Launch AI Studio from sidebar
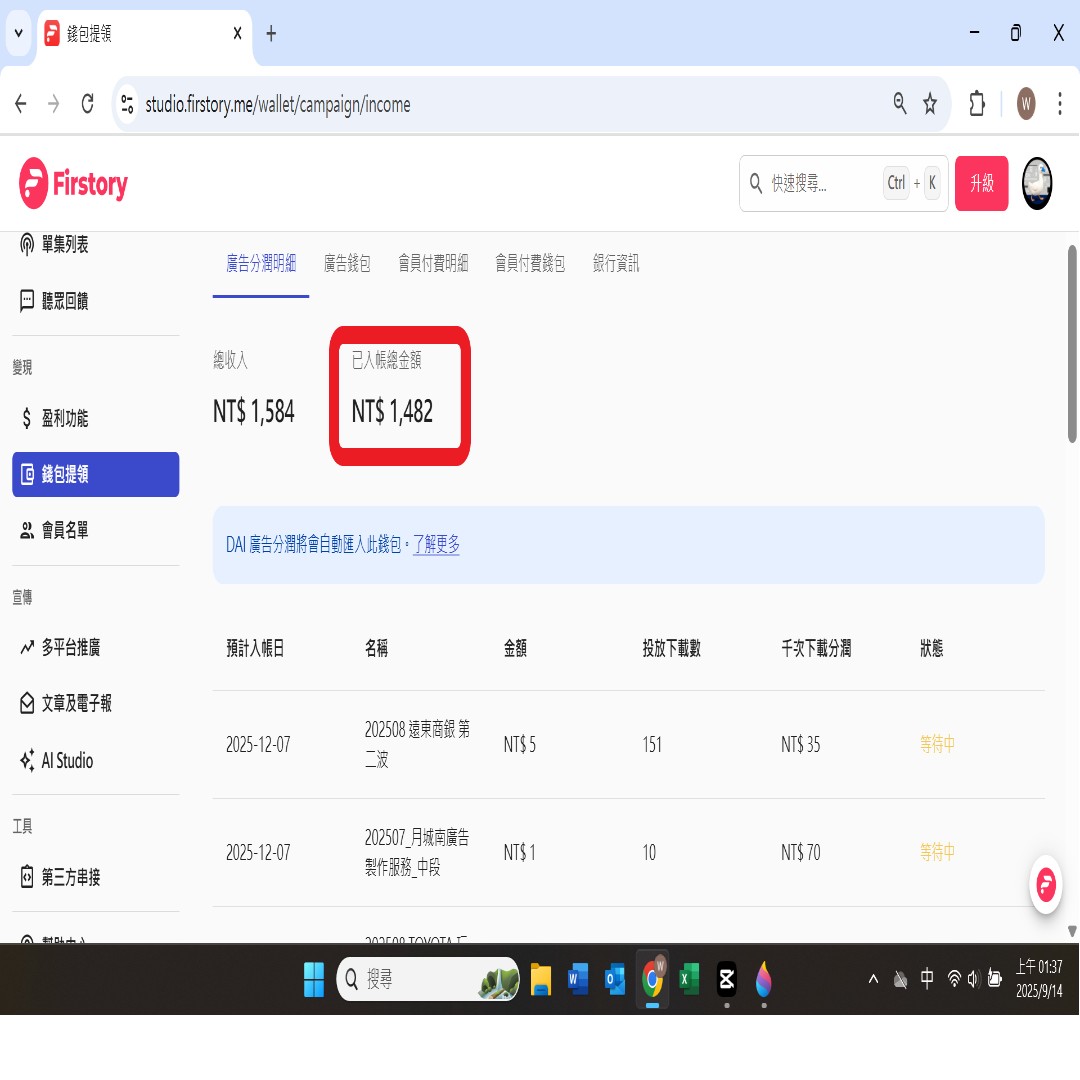The height and width of the screenshot is (1080, 1080). (66, 761)
